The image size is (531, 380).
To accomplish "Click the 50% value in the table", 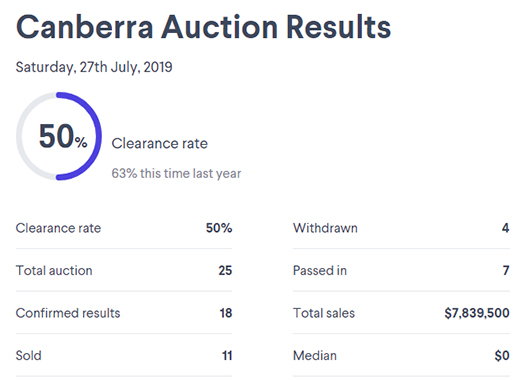I will [219, 228].
